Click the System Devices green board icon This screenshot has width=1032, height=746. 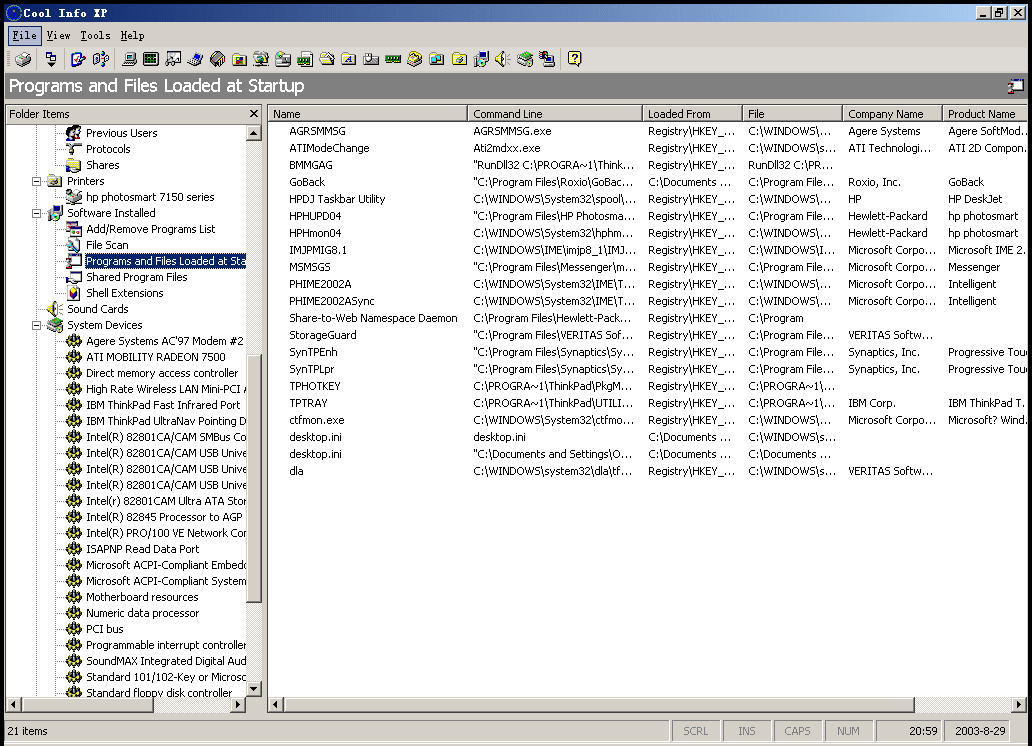pyautogui.click(x=525, y=59)
